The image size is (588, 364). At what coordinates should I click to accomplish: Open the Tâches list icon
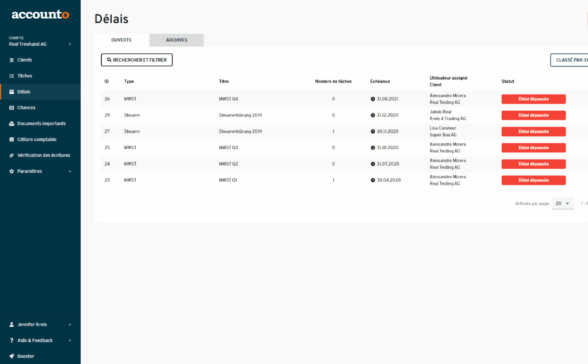point(11,76)
